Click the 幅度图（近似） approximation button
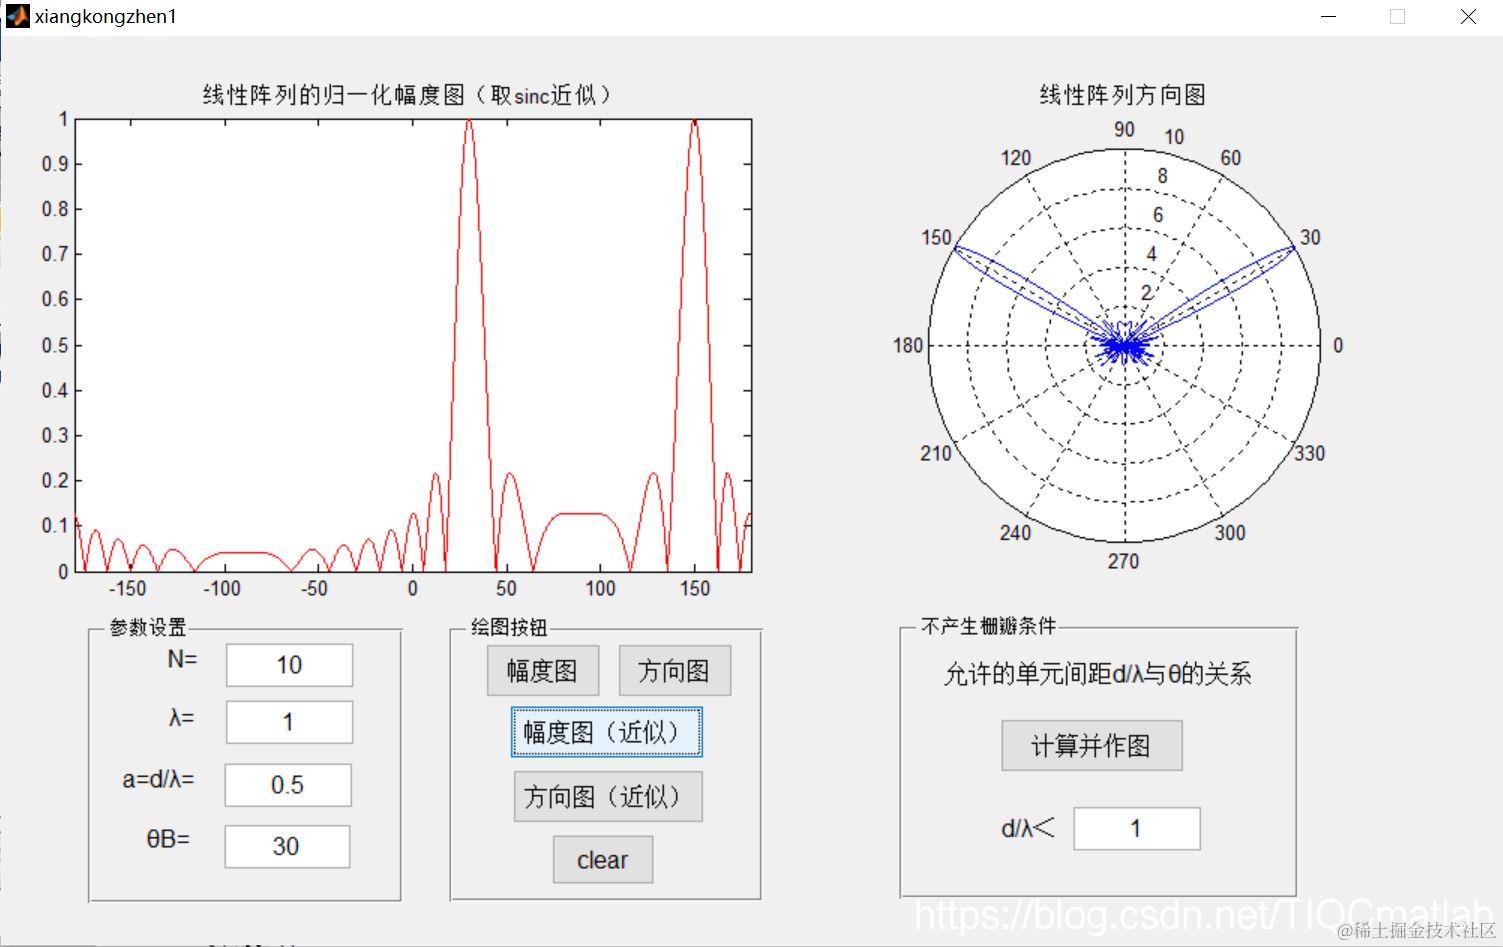Viewport: 1503px width, 947px height. pyautogui.click(x=605, y=732)
